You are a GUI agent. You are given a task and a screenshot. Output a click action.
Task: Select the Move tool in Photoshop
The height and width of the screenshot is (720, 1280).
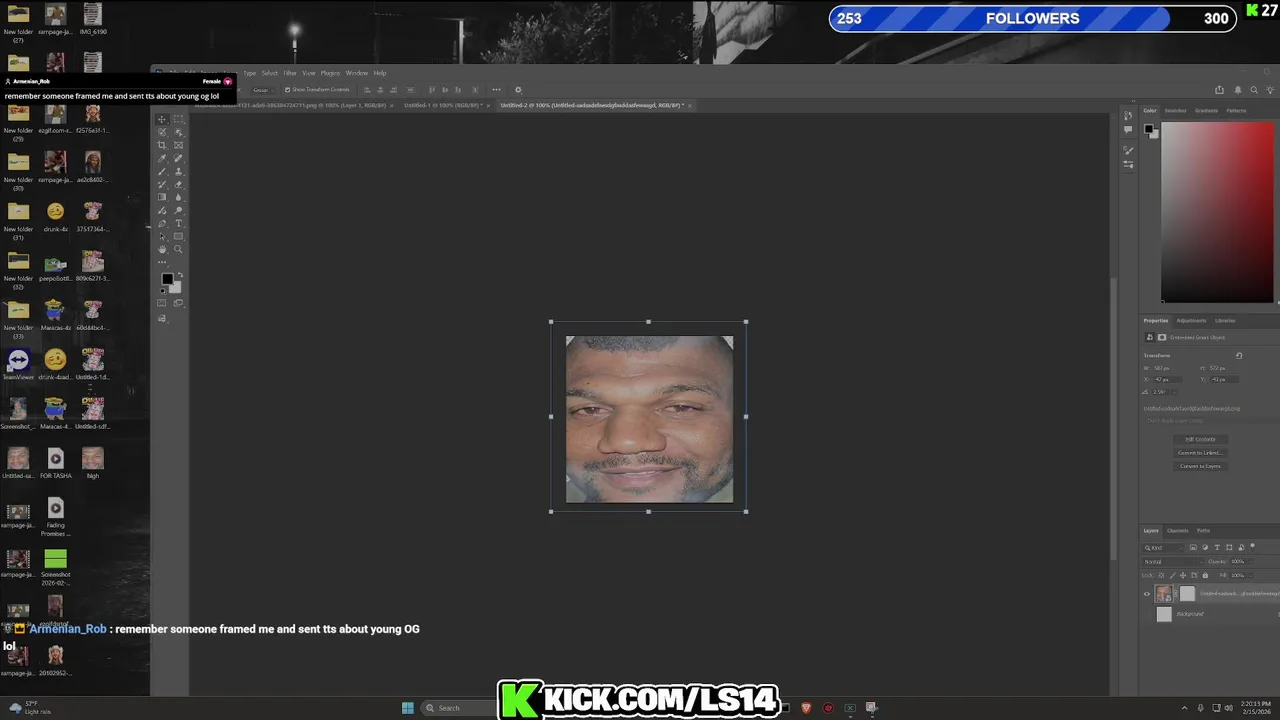(x=162, y=120)
